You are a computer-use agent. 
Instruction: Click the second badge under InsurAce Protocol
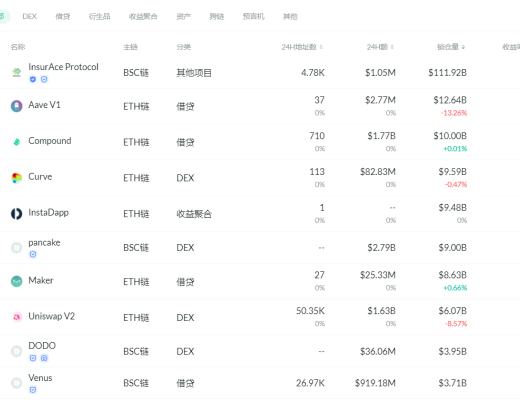[x=44, y=79]
